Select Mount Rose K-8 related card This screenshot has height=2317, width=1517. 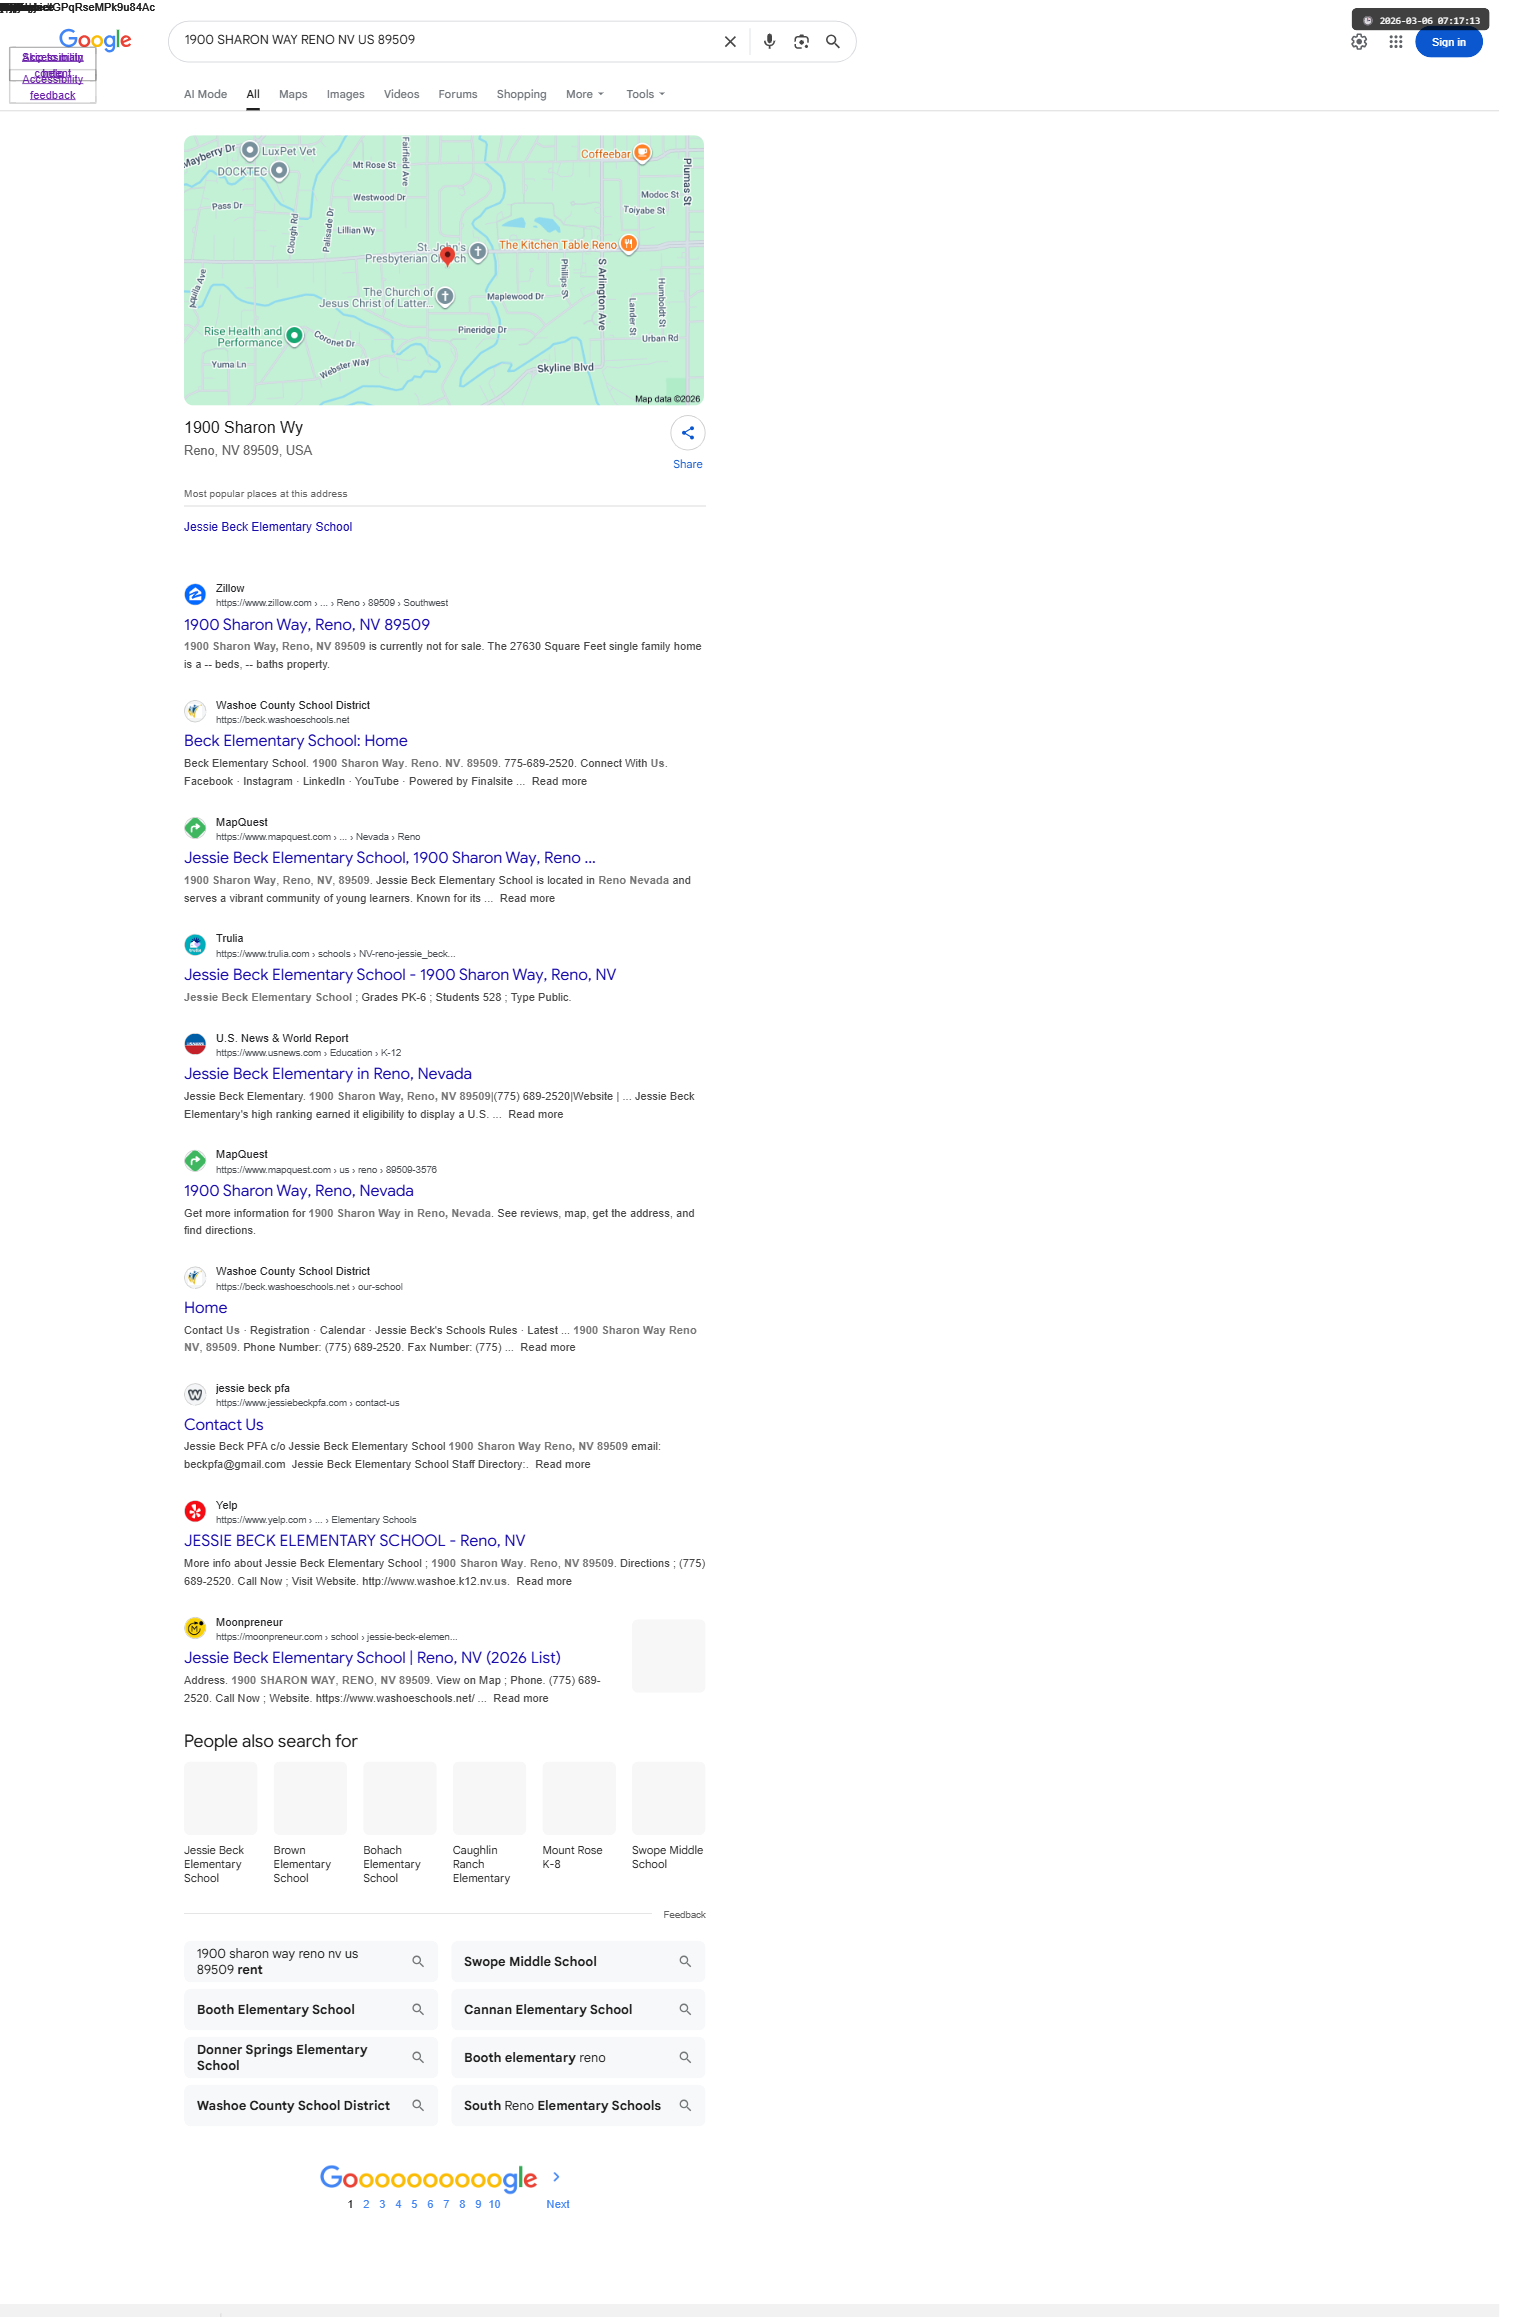[579, 1816]
